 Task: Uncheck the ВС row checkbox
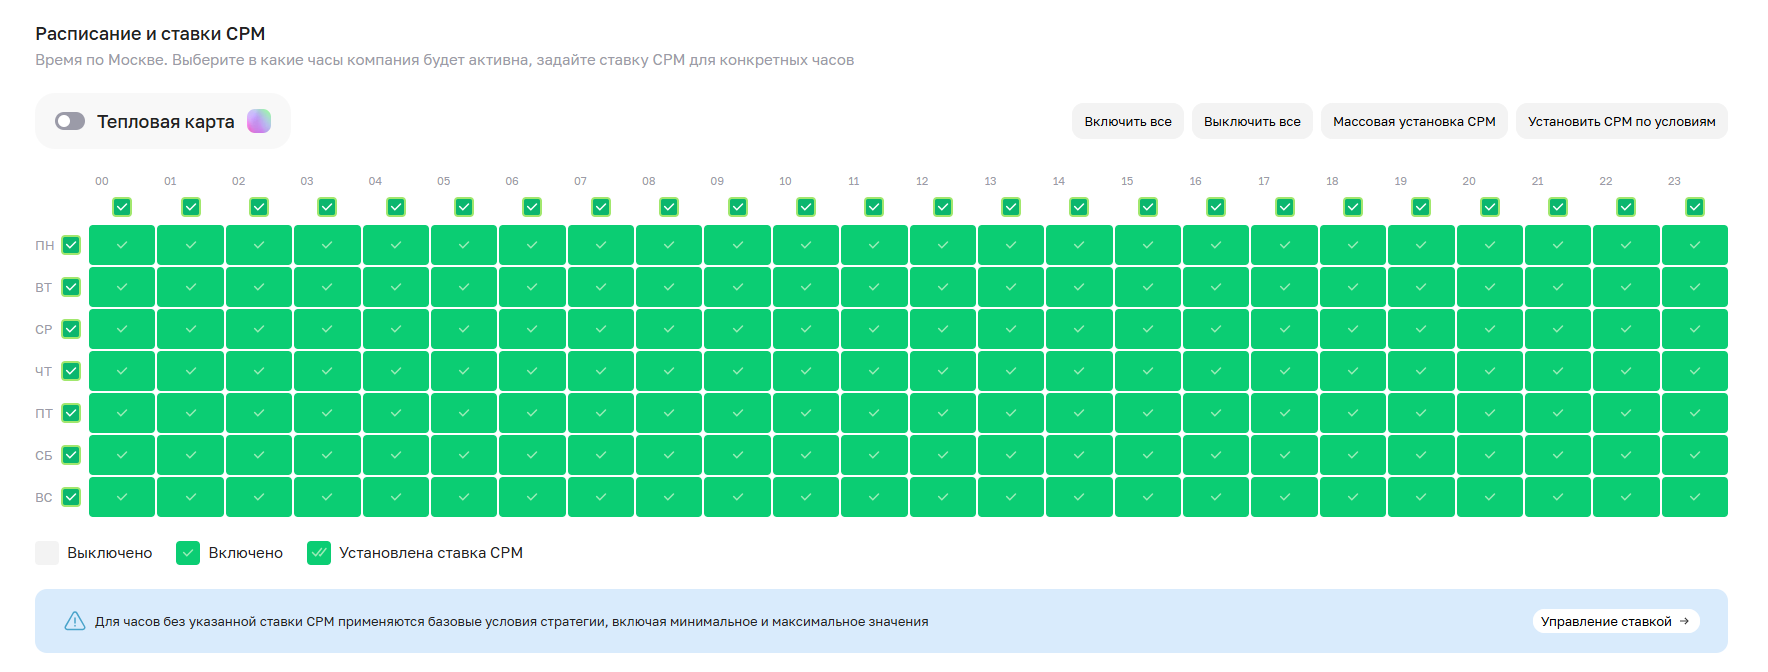coord(71,497)
